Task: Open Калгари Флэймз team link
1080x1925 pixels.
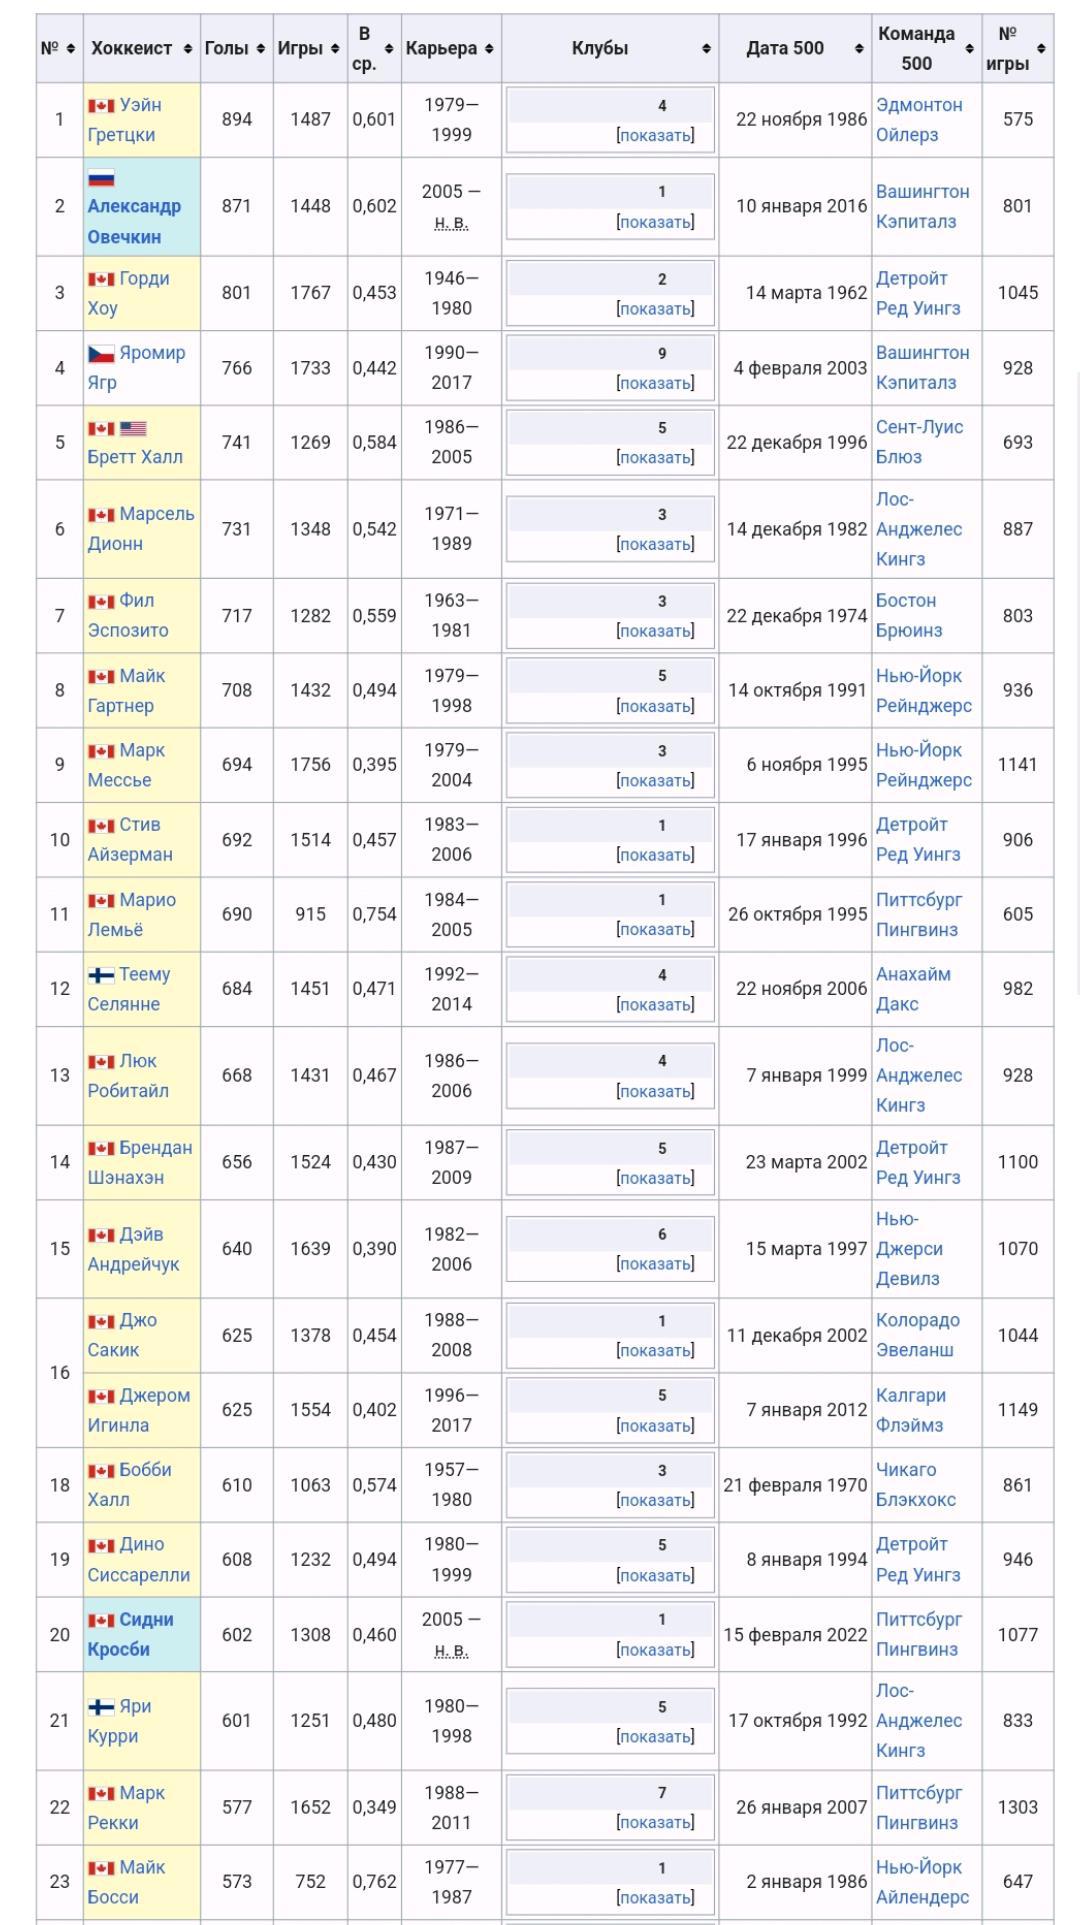Action: pyautogui.click(x=910, y=1410)
